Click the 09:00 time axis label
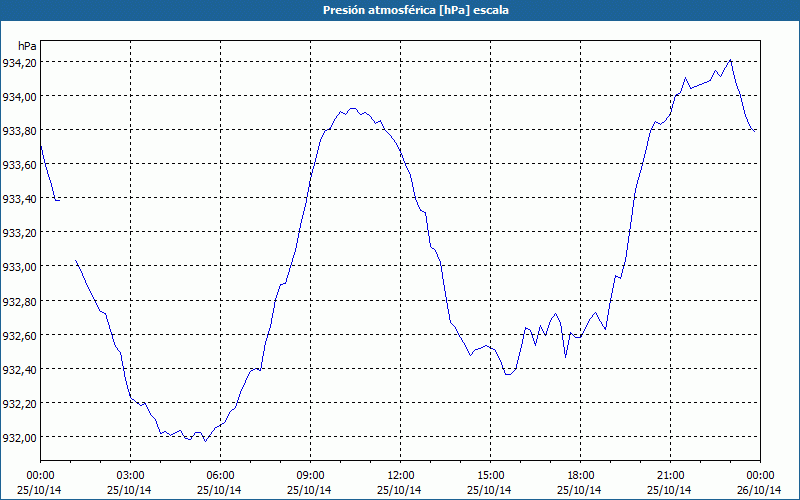Viewport: 800px width, 500px height. (x=311, y=476)
